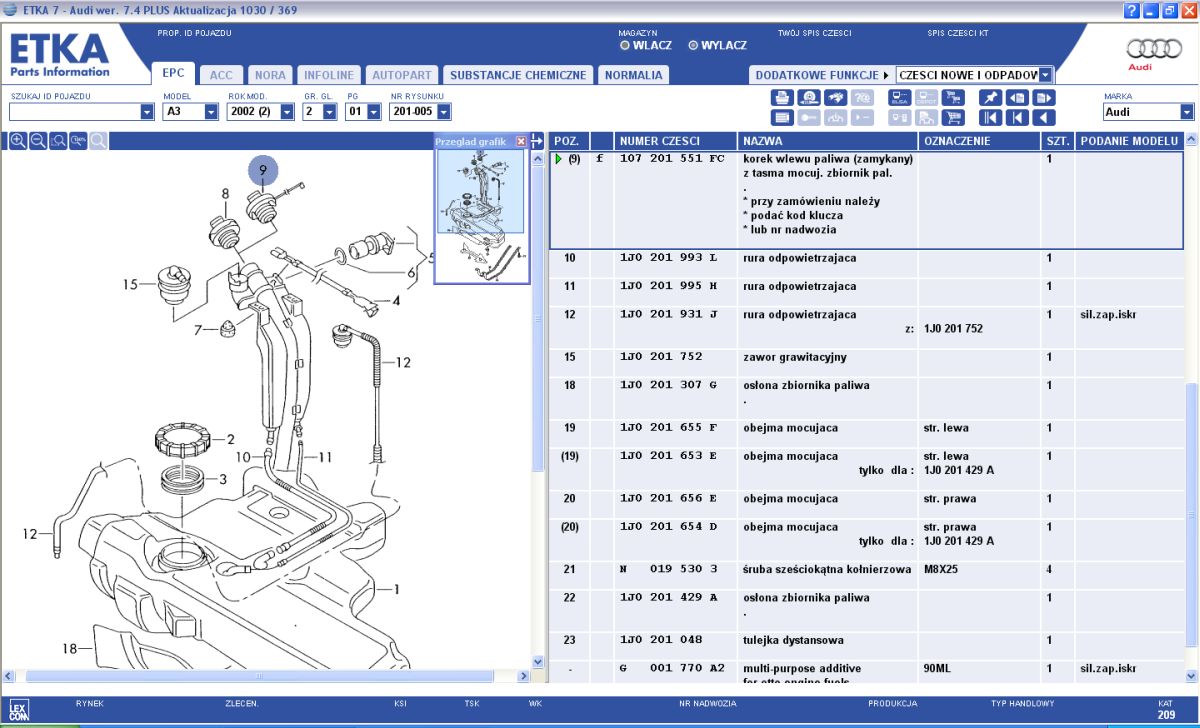Image resolution: width=1200 pixels, height=728 pixels.
Task: Zoom out of the parts diagram
Action: coord(38,141)
